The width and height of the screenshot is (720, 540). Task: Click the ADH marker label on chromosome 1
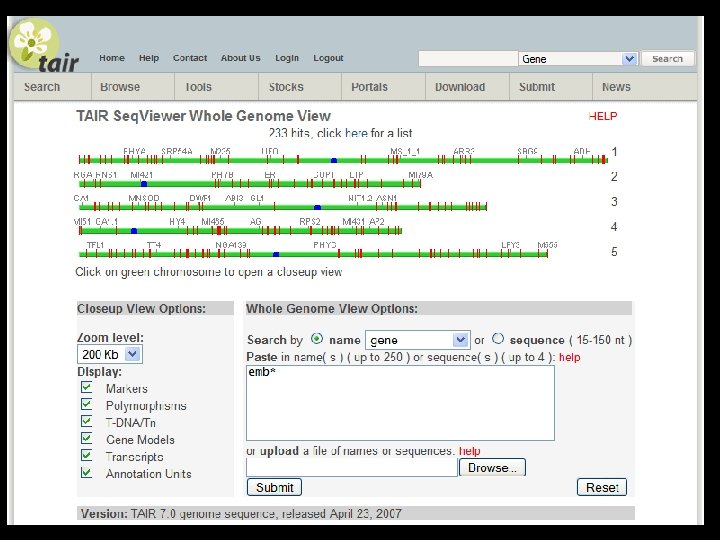(x=582, y=151)
